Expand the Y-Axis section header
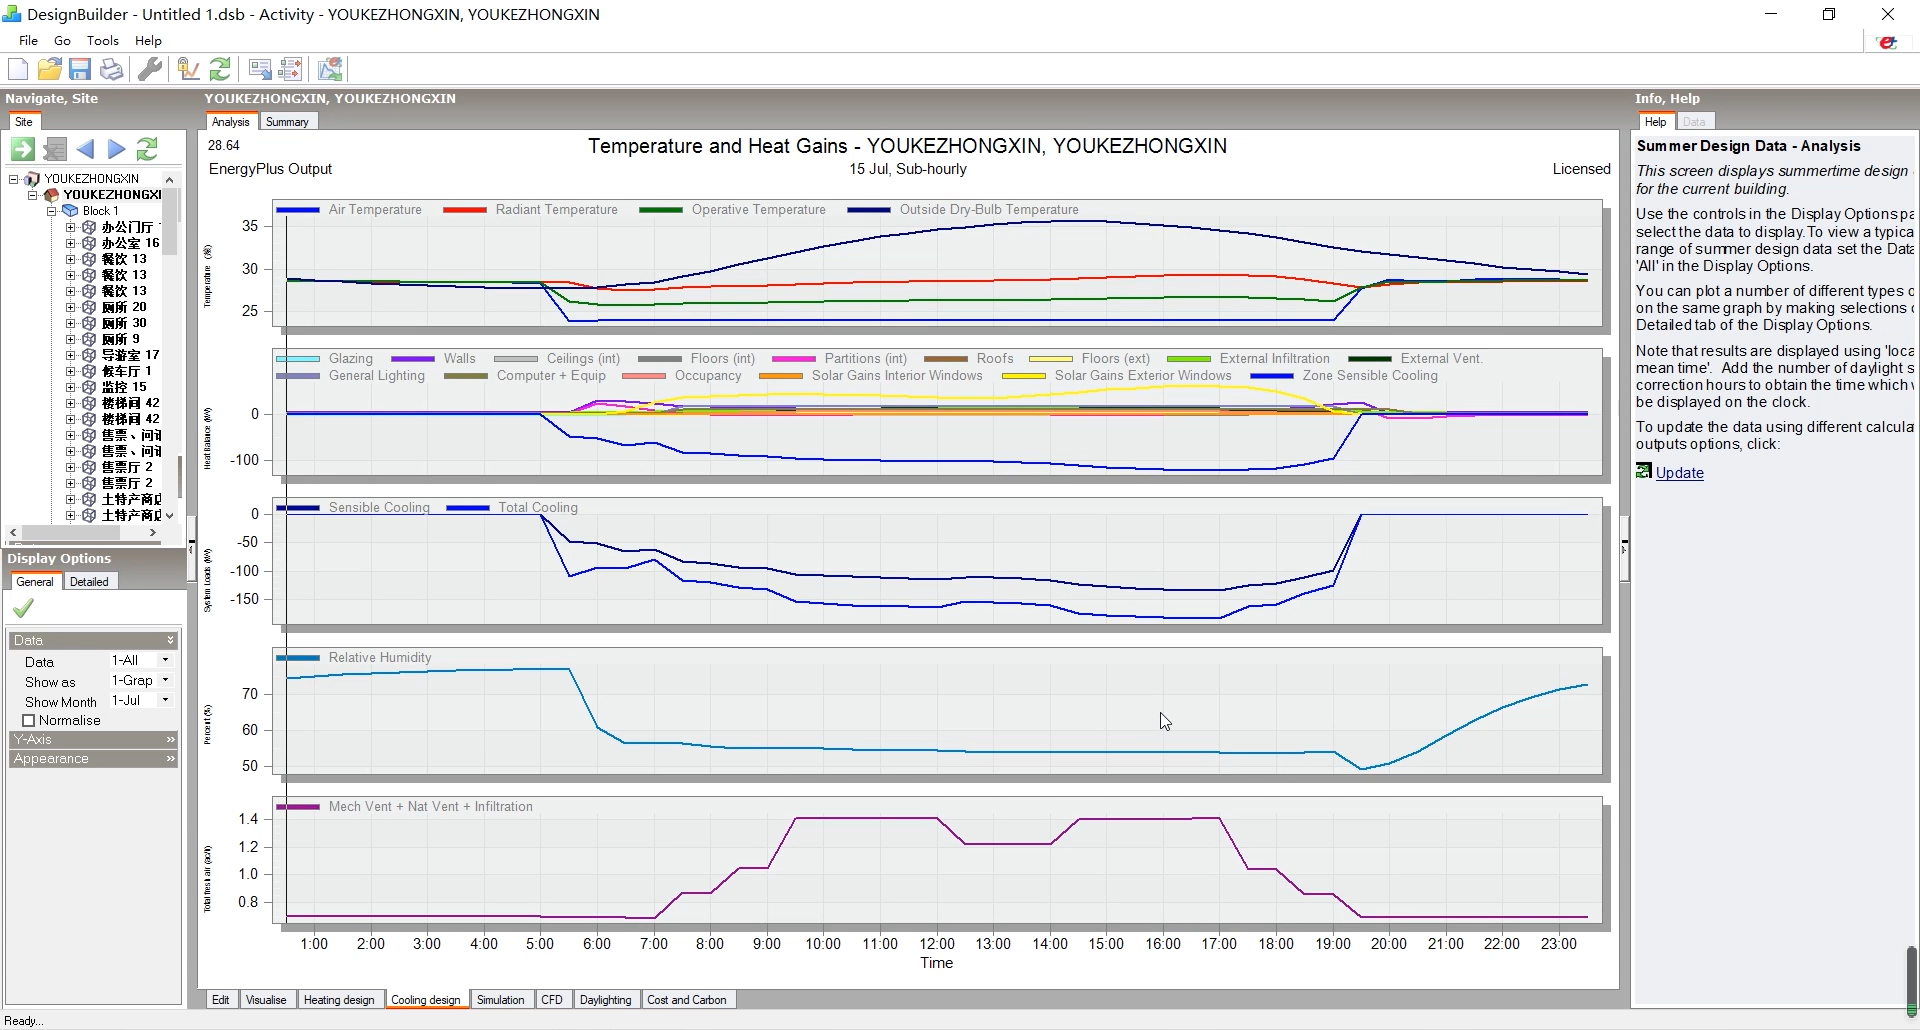This screenshot has height=1030, width=1920. (94, 740)
